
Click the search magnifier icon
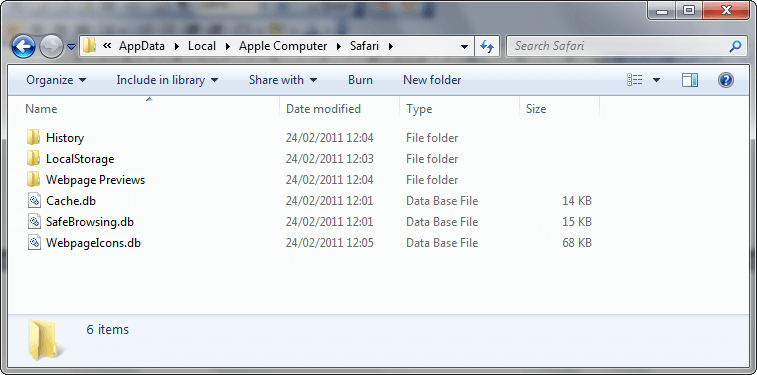tap(735, 46)
